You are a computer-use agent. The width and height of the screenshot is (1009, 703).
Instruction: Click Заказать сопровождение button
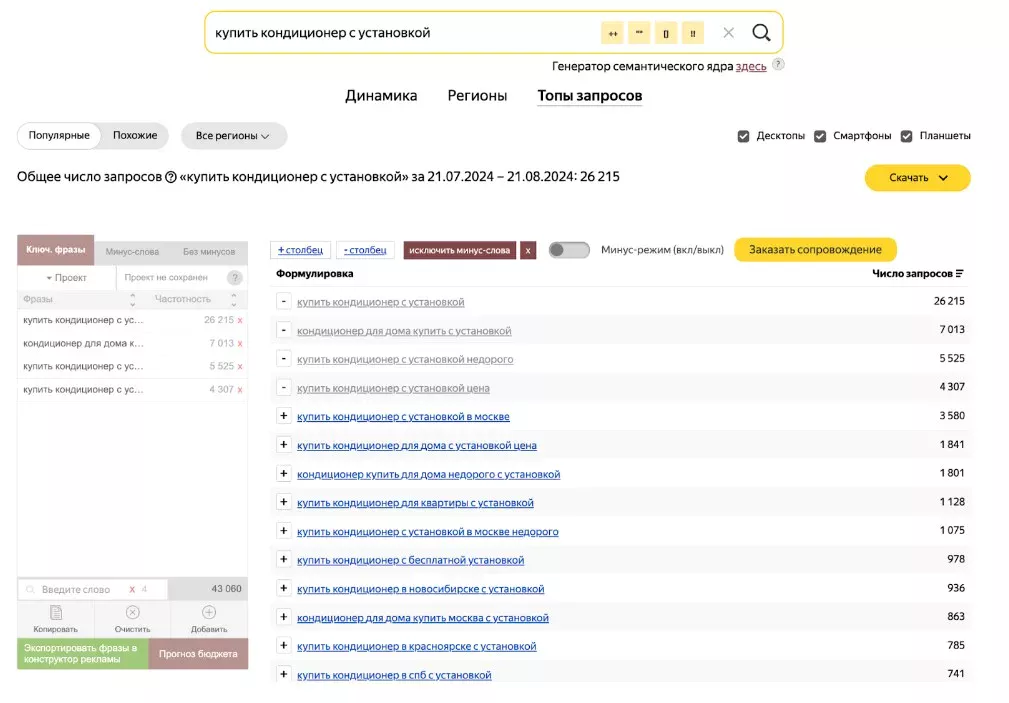click(x=815, y=250)
